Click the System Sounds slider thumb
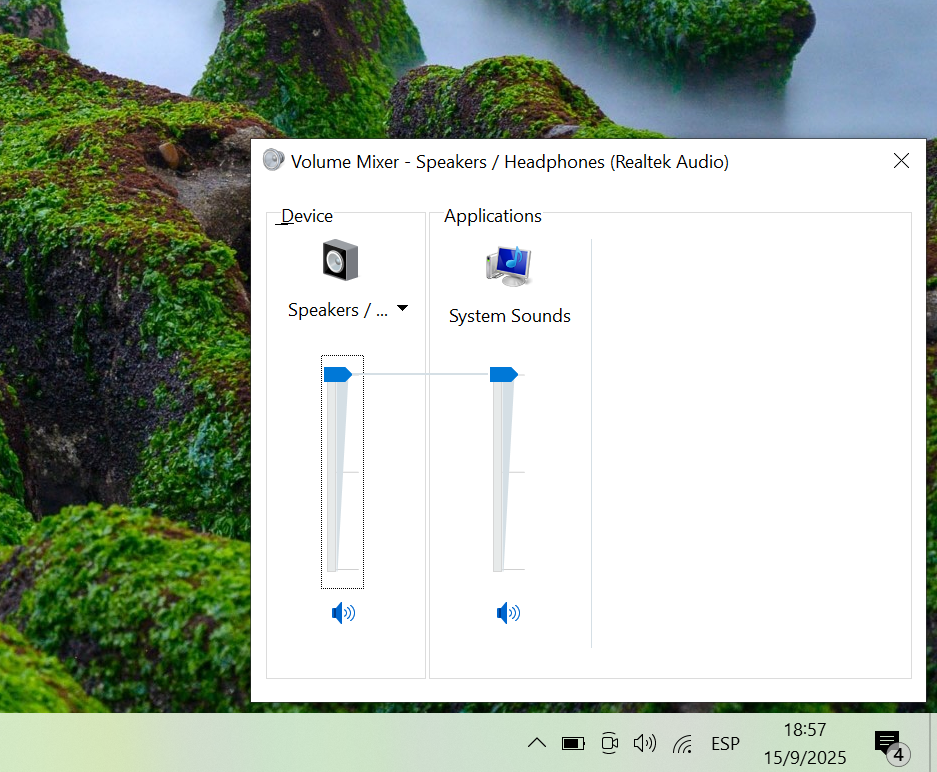This screenshot has width=937, height=772. 503,374
